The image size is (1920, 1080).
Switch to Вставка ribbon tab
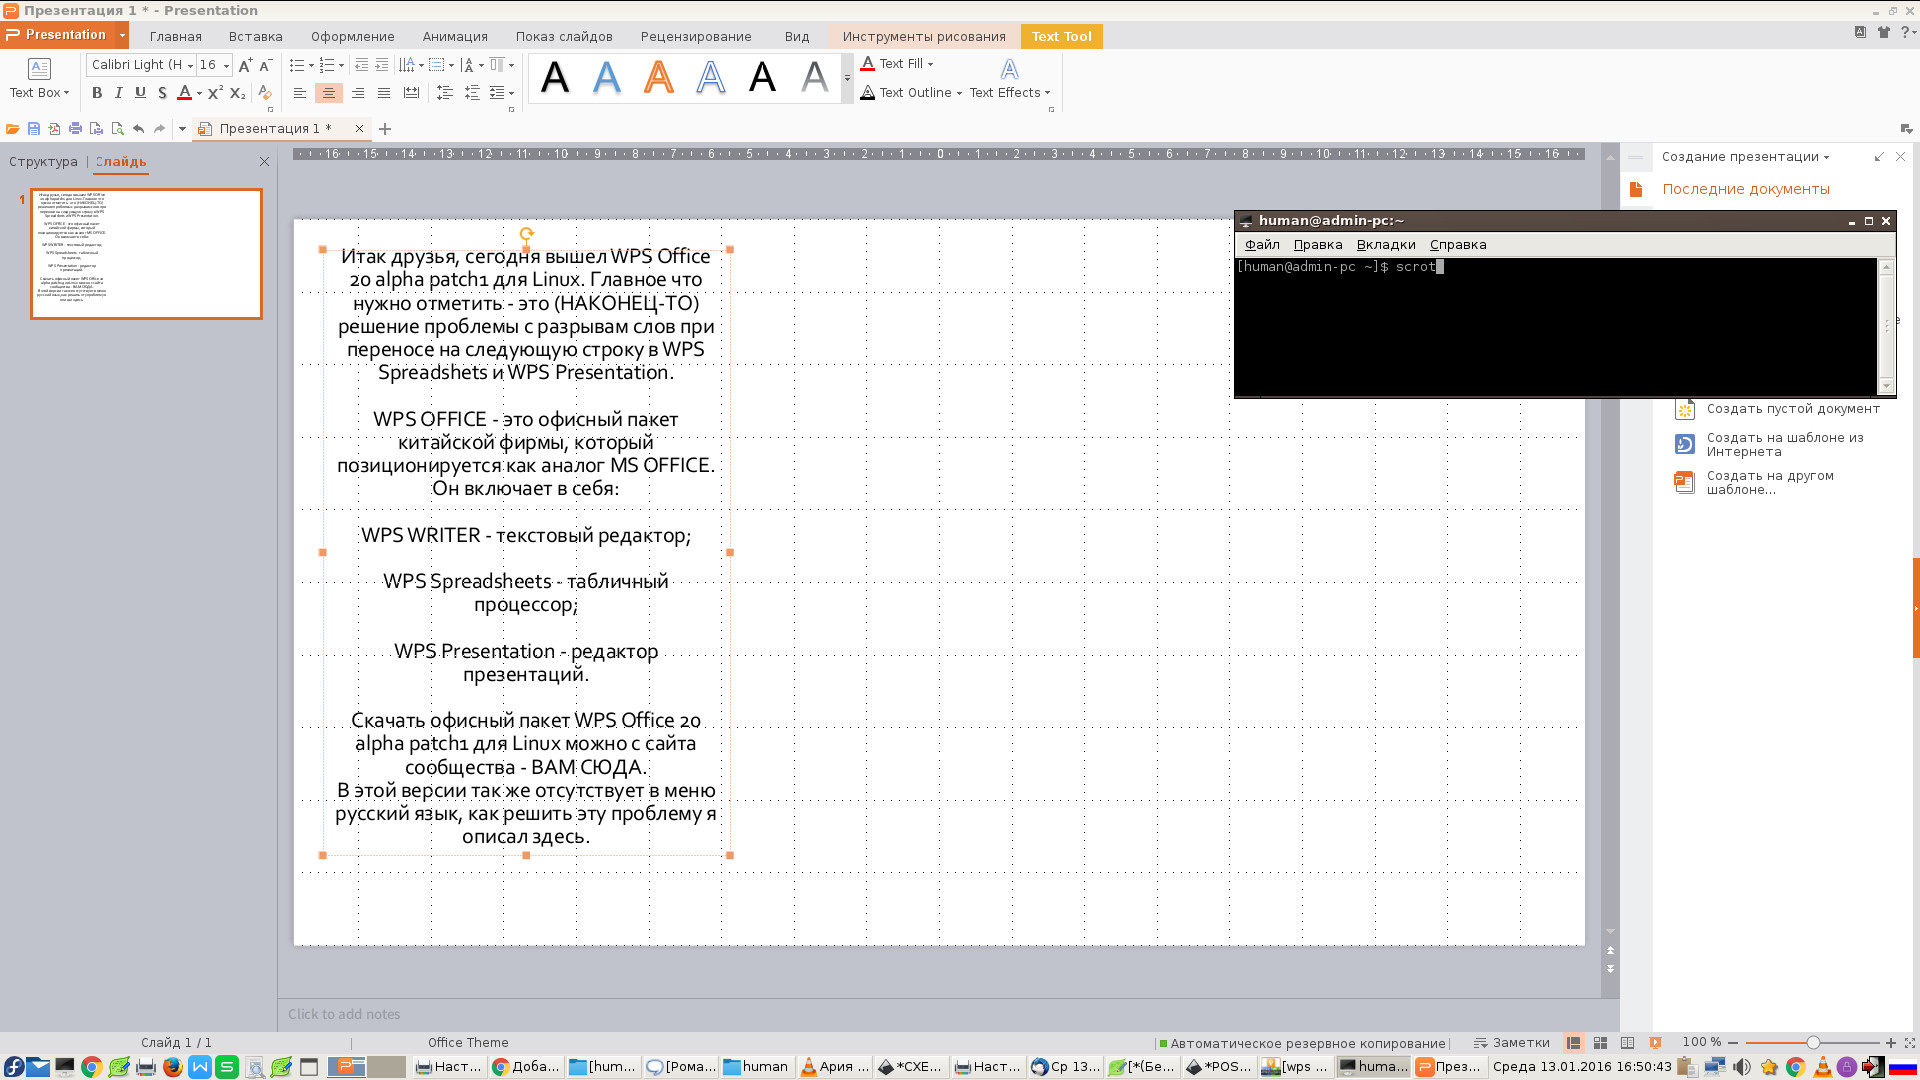(x=256, y=37)
